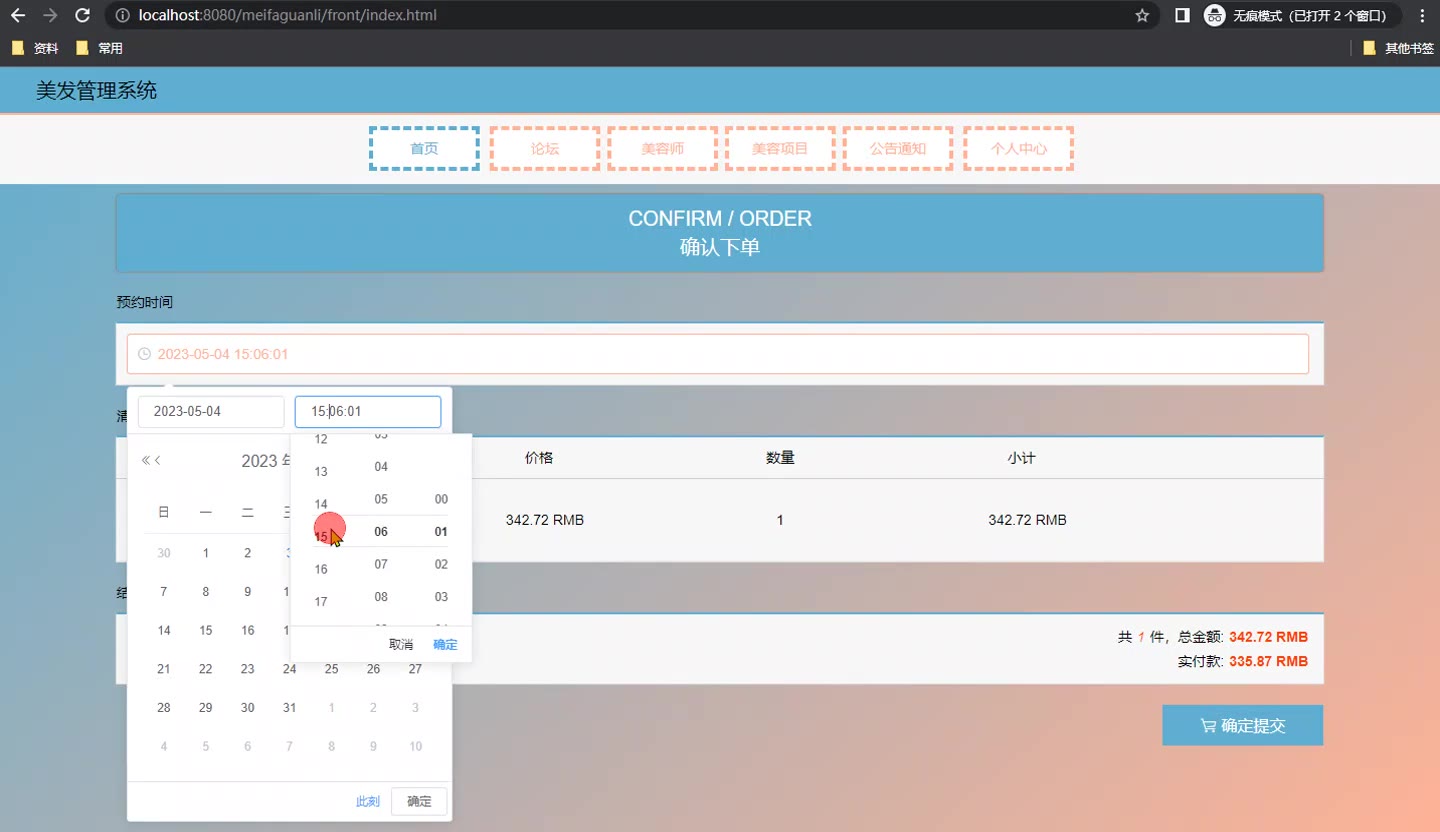Switch to the 首页 navigation tab
This screenshot has height=832, width=1440.
[424, 148]
